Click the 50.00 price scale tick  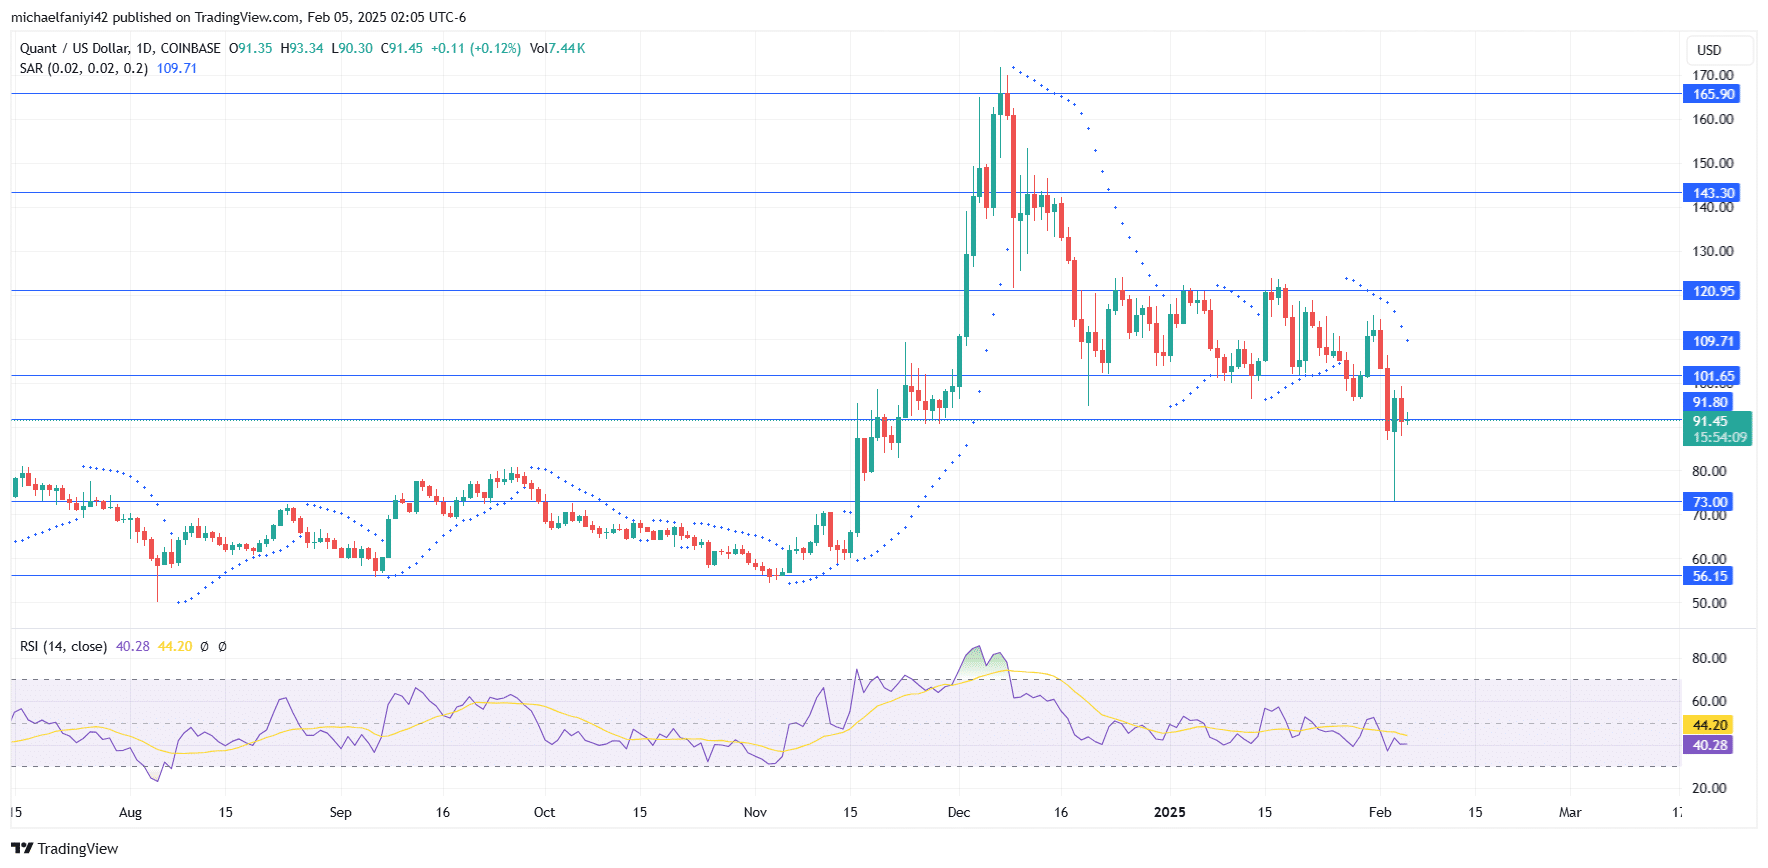[x=1709, y=603]
